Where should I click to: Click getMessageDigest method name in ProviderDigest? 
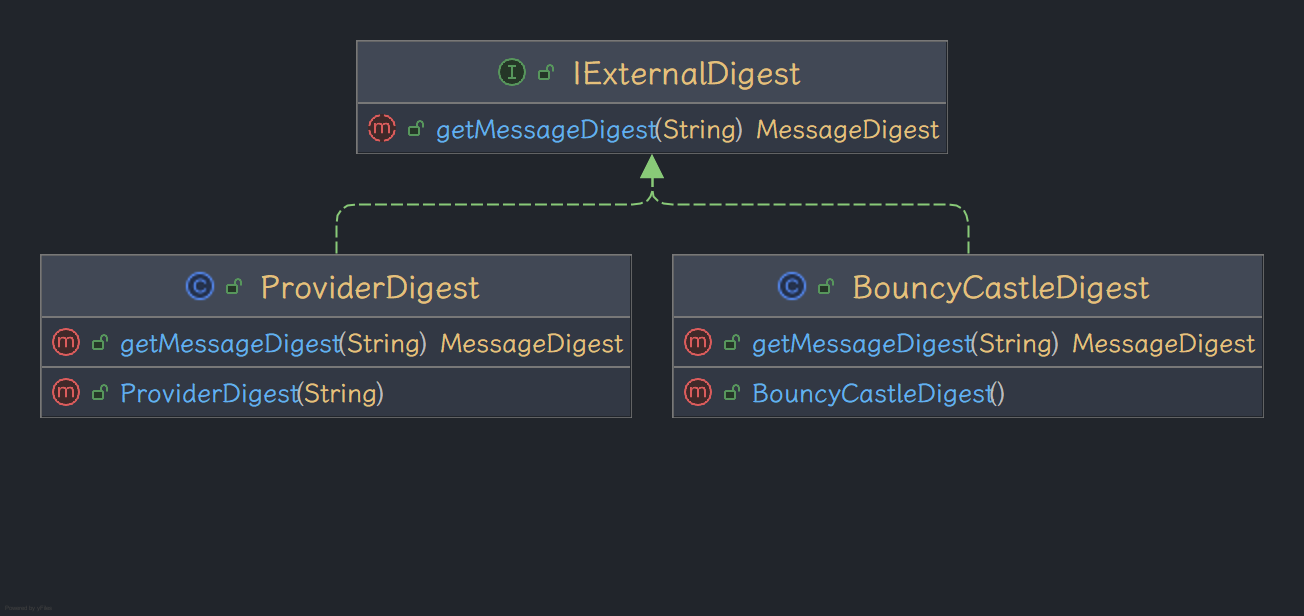pyautogui.click(x=230, y=344)
